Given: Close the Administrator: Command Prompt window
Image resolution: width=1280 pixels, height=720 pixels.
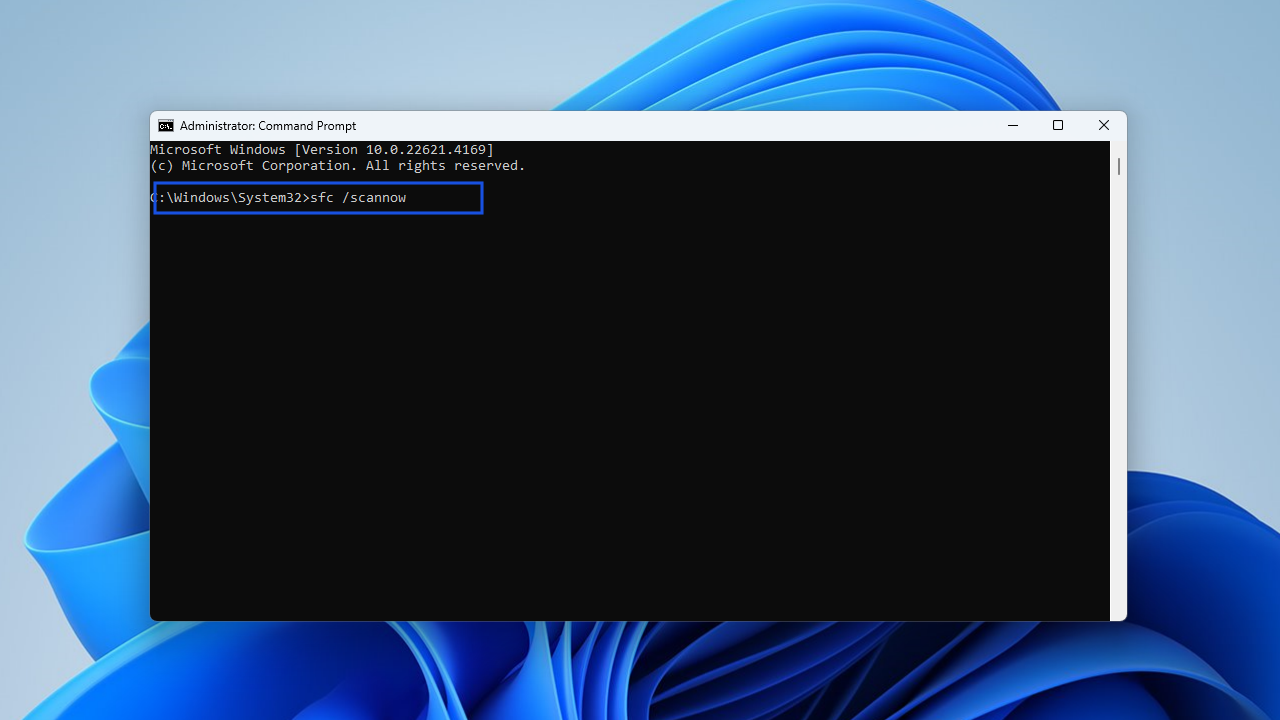Looking at the screenshot, I should click(x=1104, y=125).
